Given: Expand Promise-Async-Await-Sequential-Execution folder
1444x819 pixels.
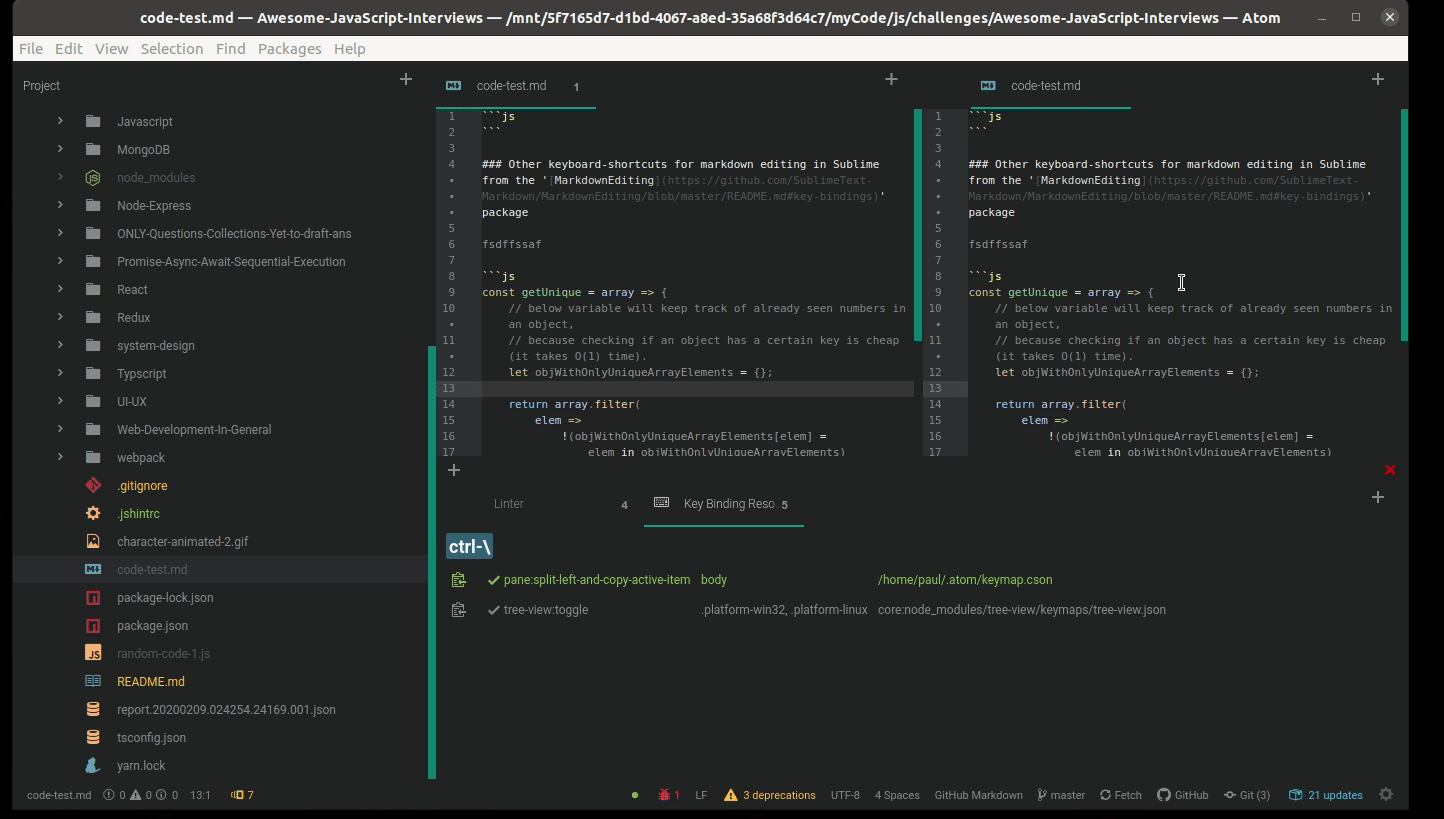Looking at the screenshot, I should coord(60,261).
